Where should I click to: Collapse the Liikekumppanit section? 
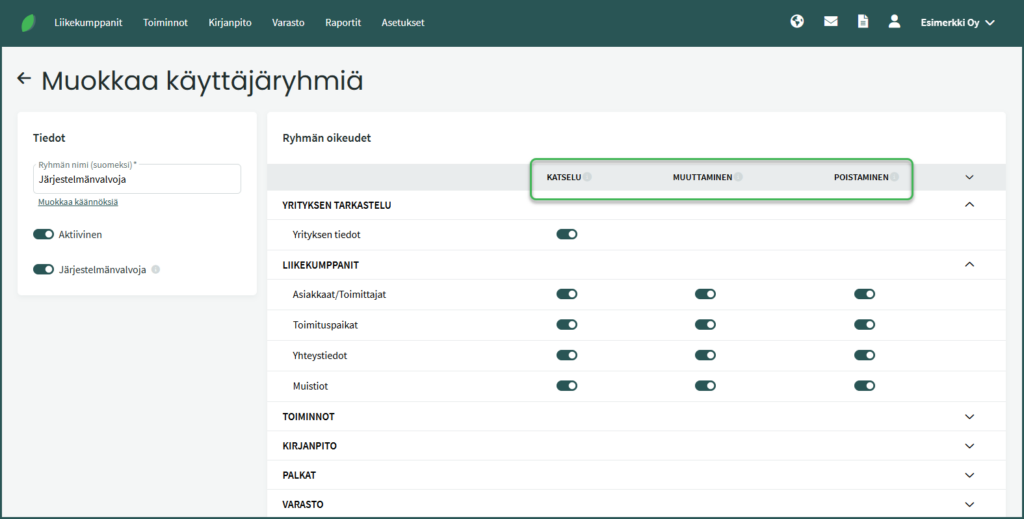[x=968, y=265]
